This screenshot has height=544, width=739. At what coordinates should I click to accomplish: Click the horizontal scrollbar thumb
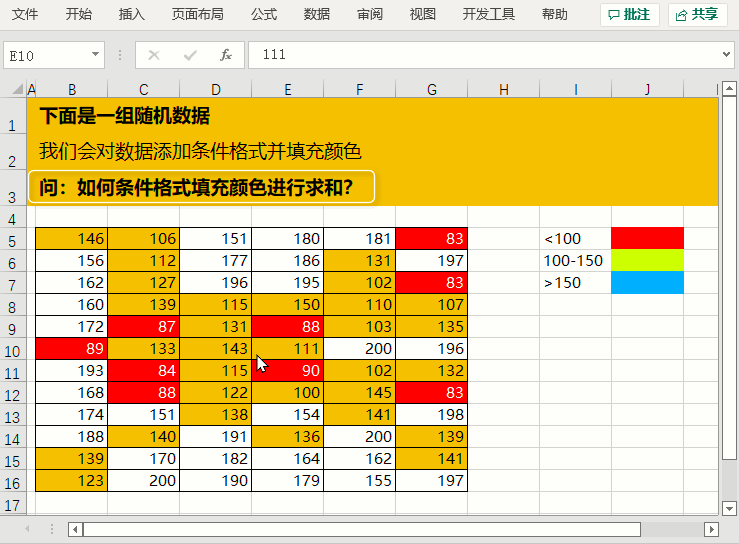tap(362, 529)
